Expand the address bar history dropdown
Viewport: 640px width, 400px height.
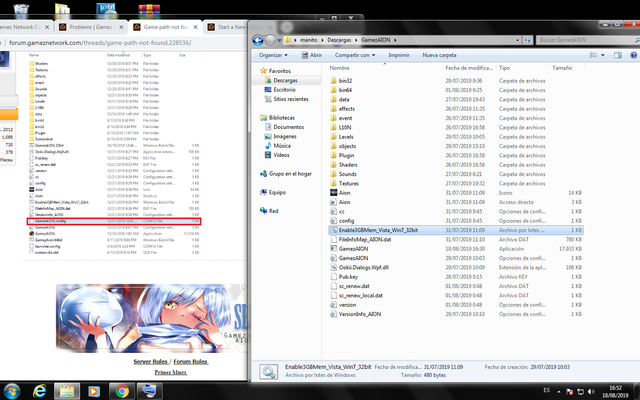tap(518, 40)
